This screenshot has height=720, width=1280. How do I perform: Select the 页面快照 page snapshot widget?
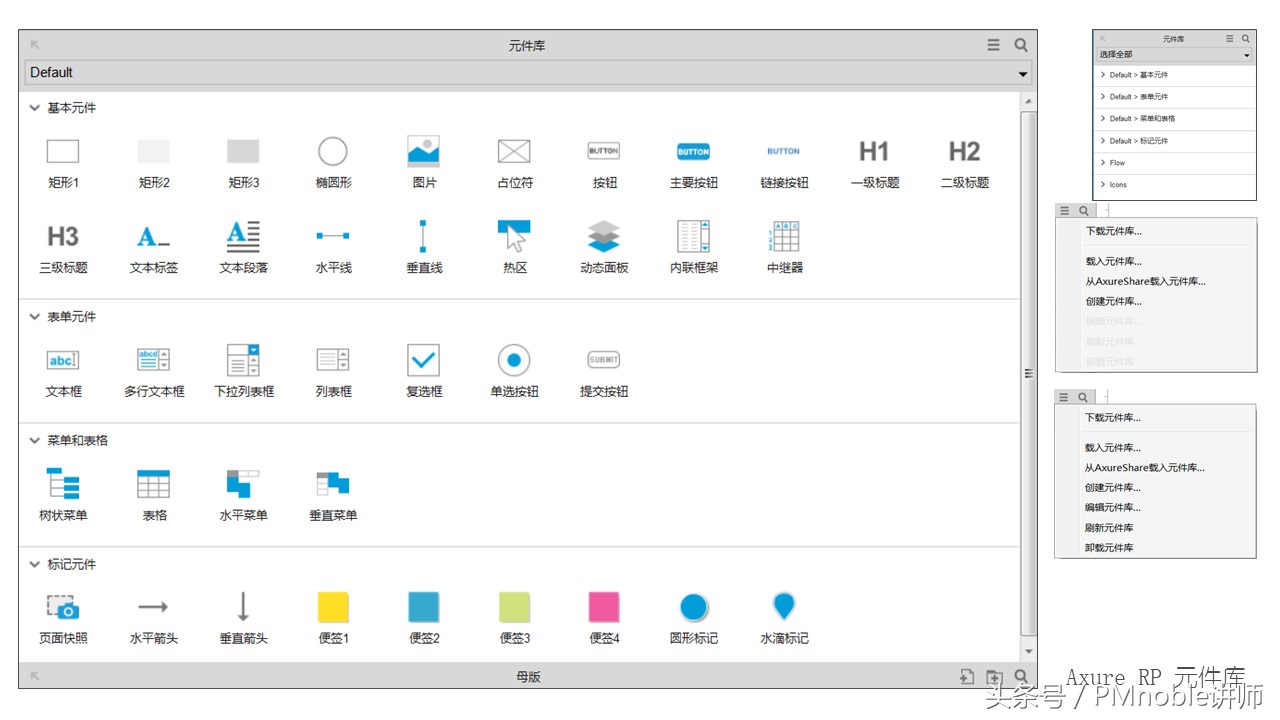pyautogui.click(x=63, y=605)
